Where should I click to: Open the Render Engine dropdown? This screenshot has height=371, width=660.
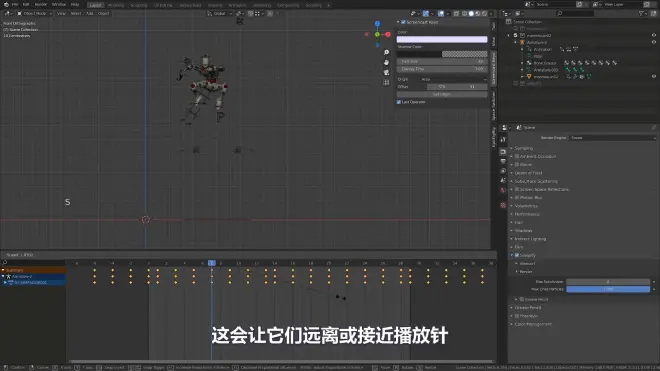tap(613, 138)
